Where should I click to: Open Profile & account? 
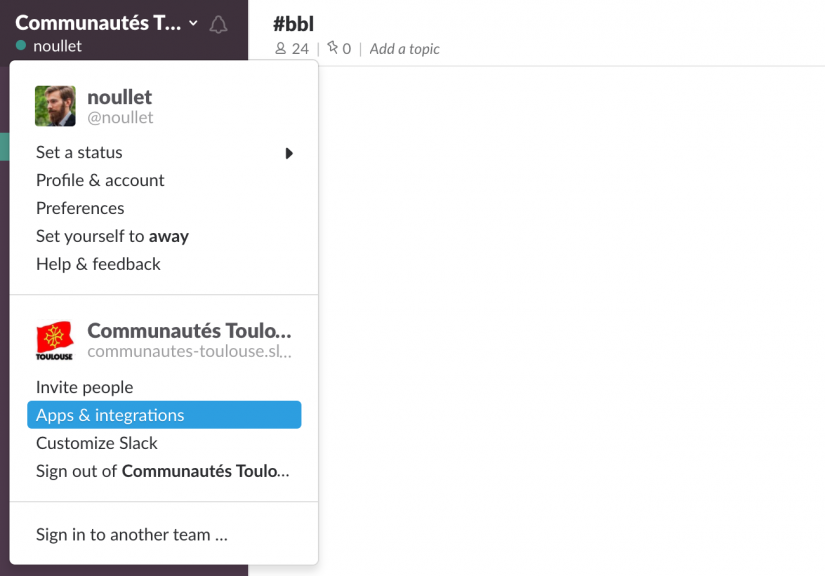pyautogui.click(x=100, y=180)
